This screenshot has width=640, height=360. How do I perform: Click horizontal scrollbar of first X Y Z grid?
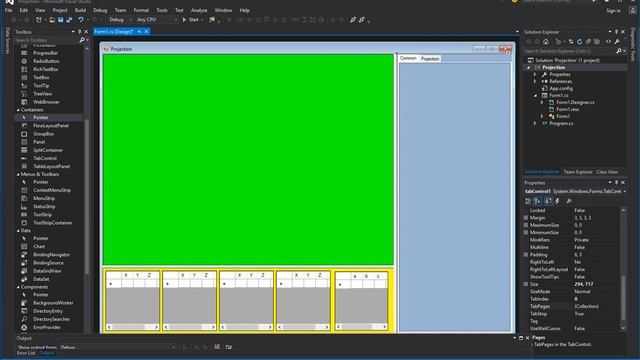[x=132, y=327]
